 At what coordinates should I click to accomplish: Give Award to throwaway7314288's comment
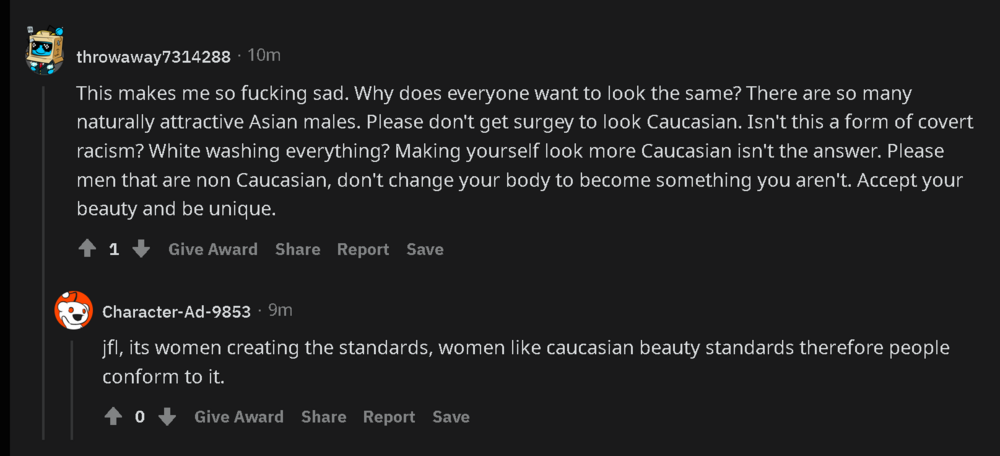[213, 249]
